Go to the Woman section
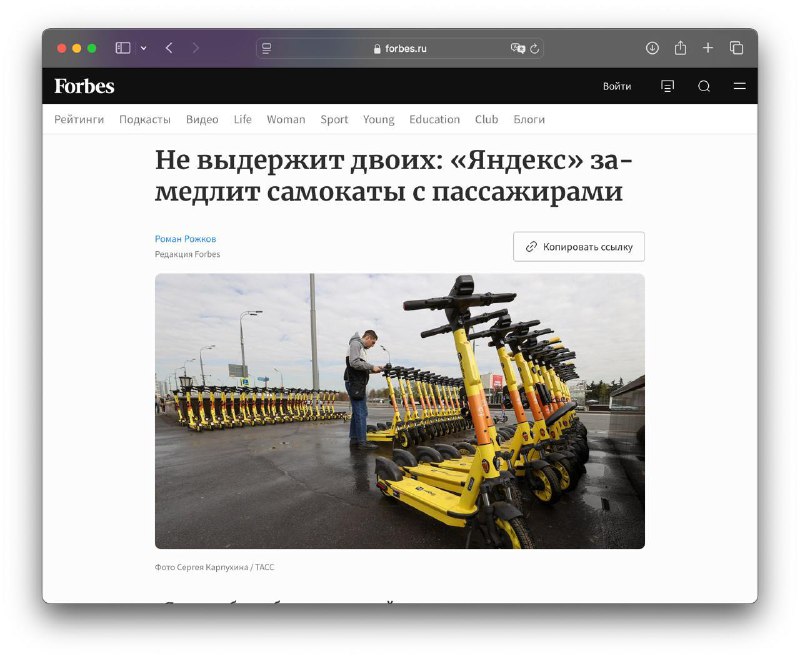This screenshot has height=659, width=800. coord(286,119)
